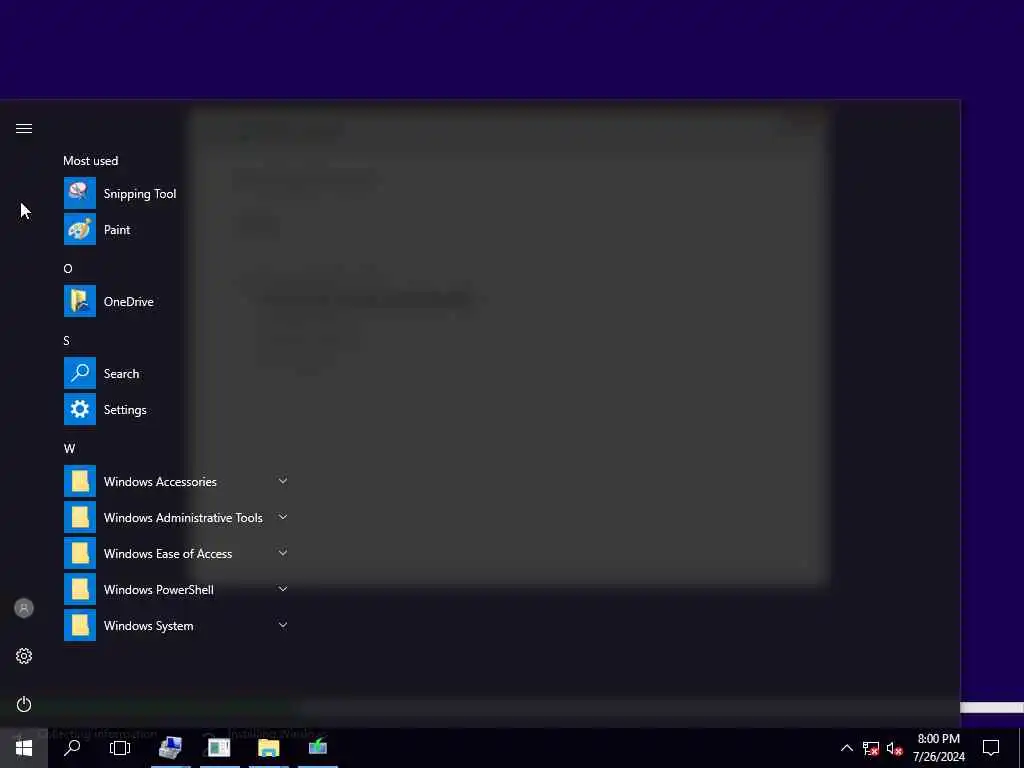Image resolution: width=1024 pixels, height=768 pixels.
Task: Open taskbar search magnifier
Action: tap(72, 748)
